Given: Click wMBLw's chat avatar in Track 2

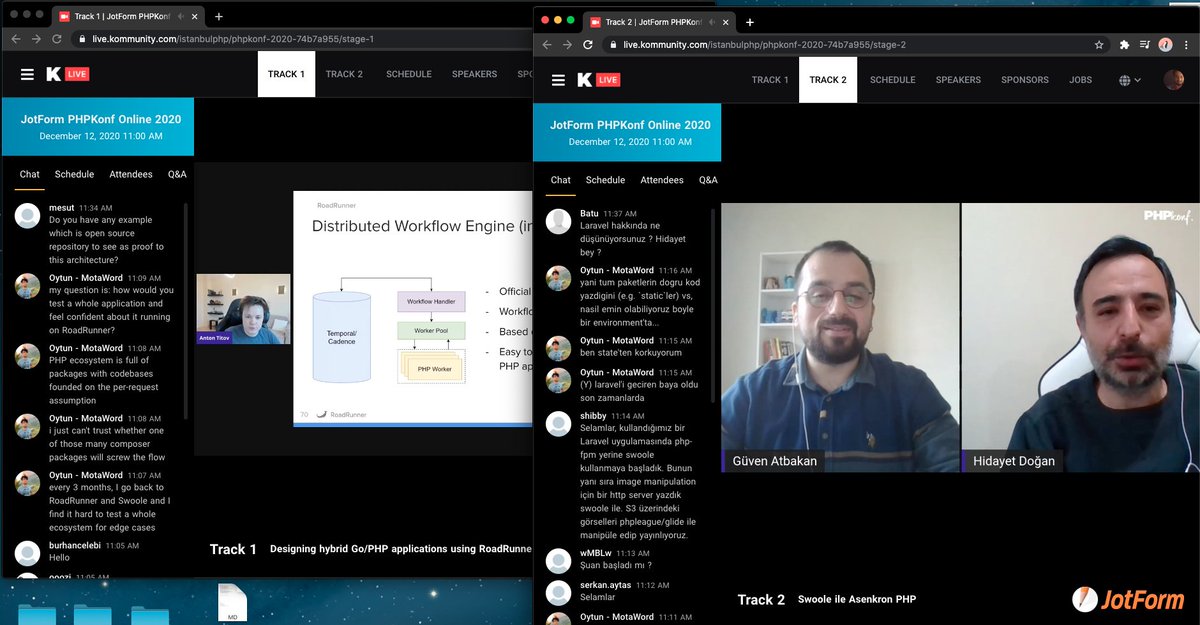Looking at the screenshot, I should tap(558, 560).
